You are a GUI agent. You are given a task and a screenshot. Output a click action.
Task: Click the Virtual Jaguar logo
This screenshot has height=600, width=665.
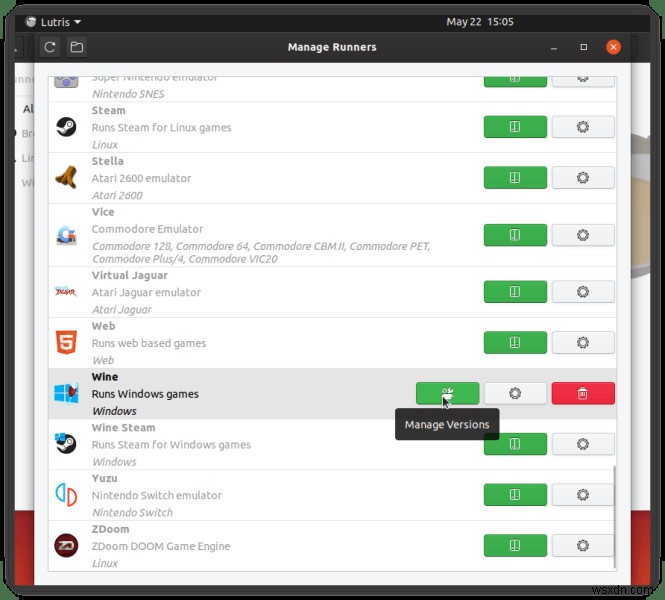tap(66, 292)
